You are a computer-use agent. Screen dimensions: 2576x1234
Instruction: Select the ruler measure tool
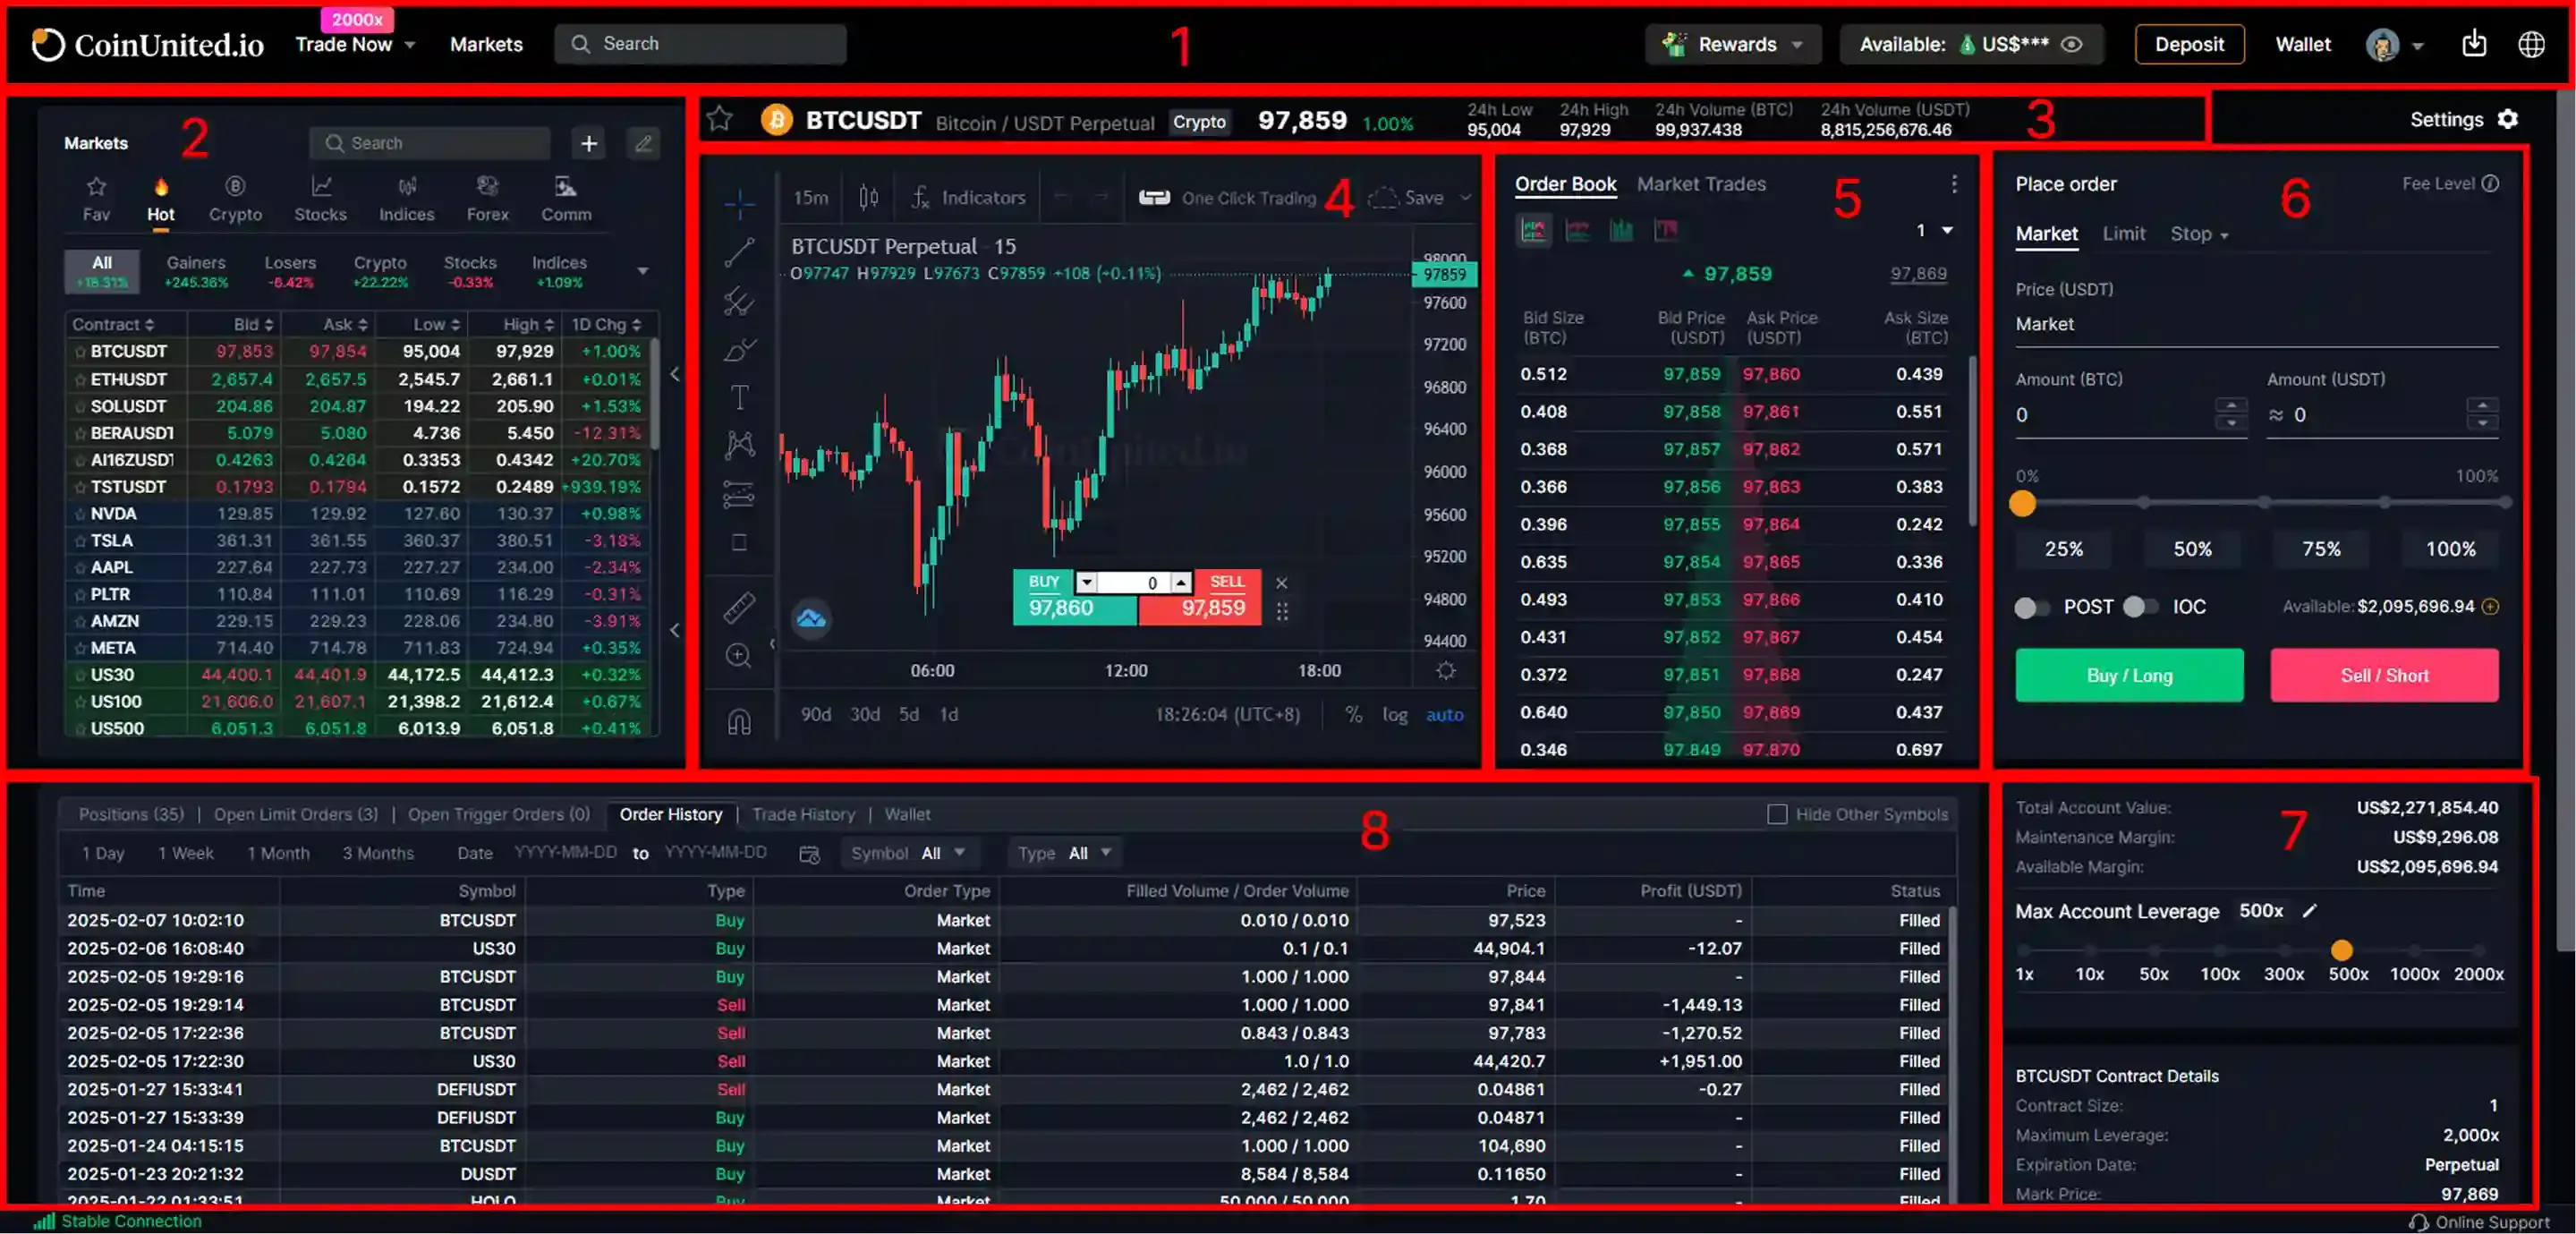(739, 606)
